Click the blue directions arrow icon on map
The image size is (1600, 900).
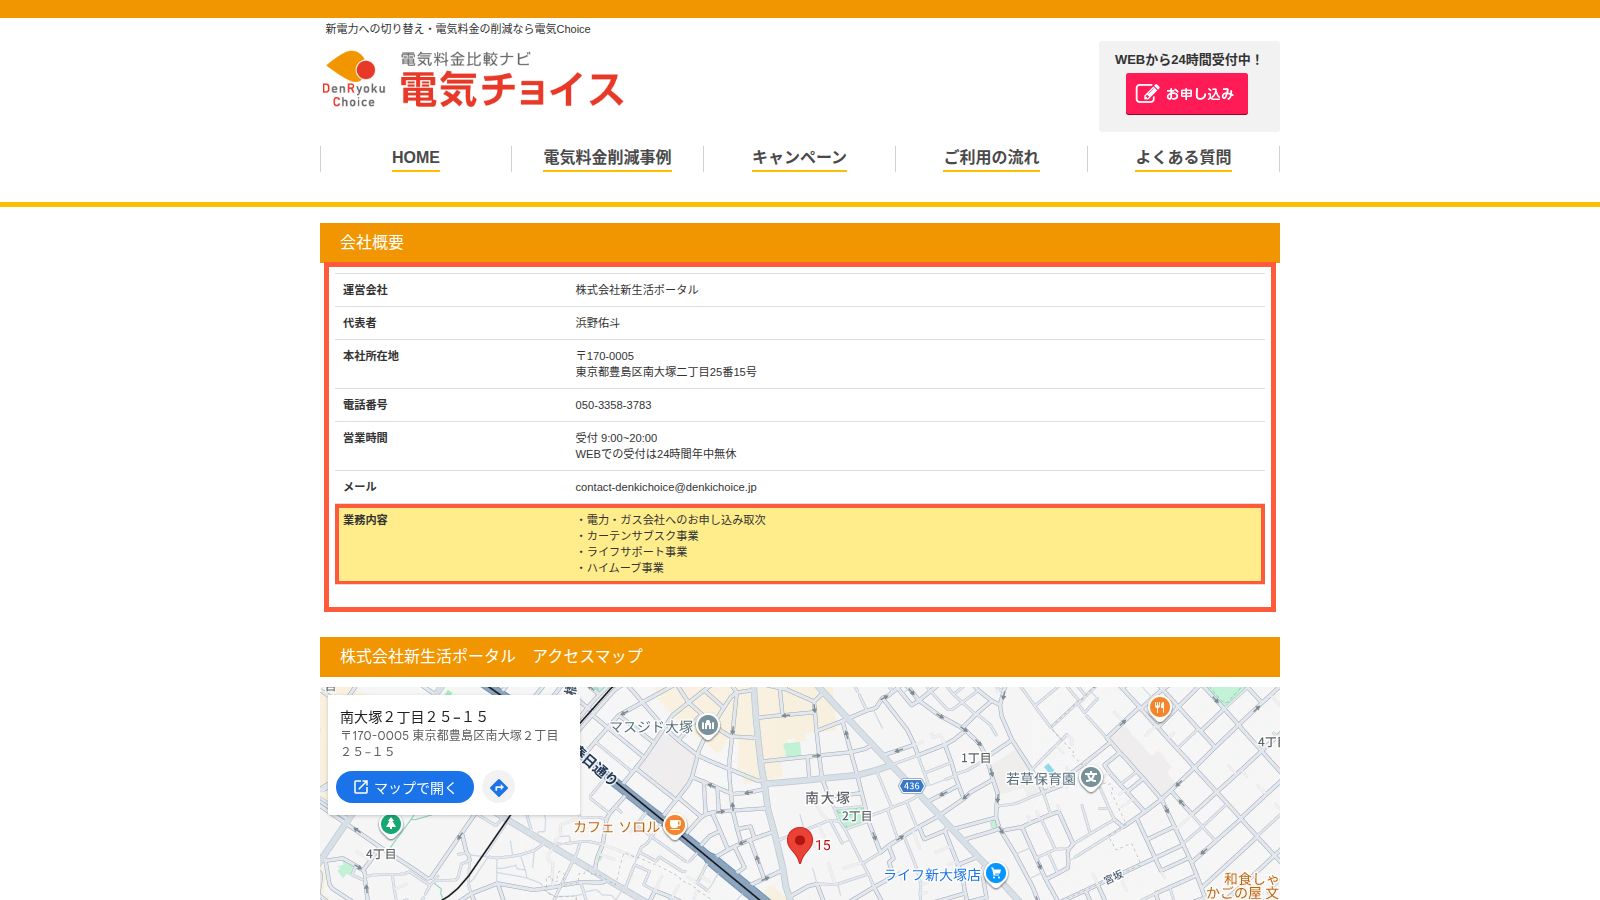(499, 788)
